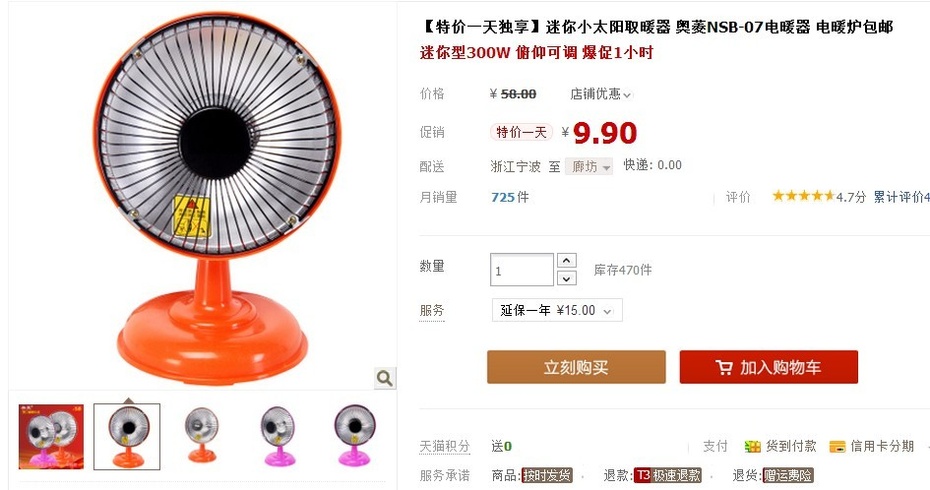Click the magnifier zoom icon on product image
Screen dimensions: 930x490
click(384, 378)
